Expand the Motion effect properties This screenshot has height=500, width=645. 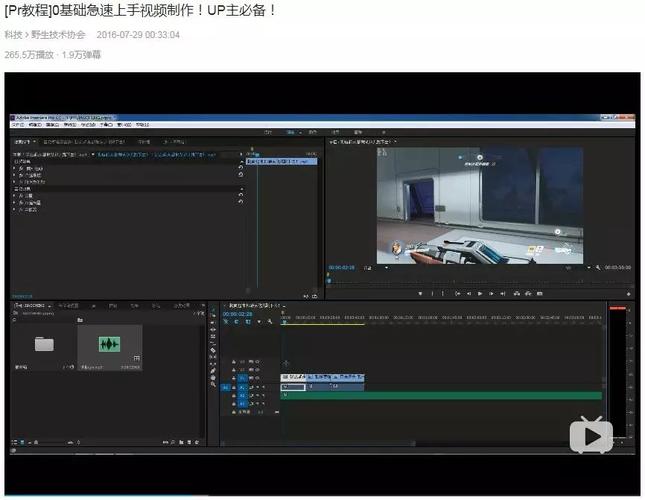click(x=14, y=168)
